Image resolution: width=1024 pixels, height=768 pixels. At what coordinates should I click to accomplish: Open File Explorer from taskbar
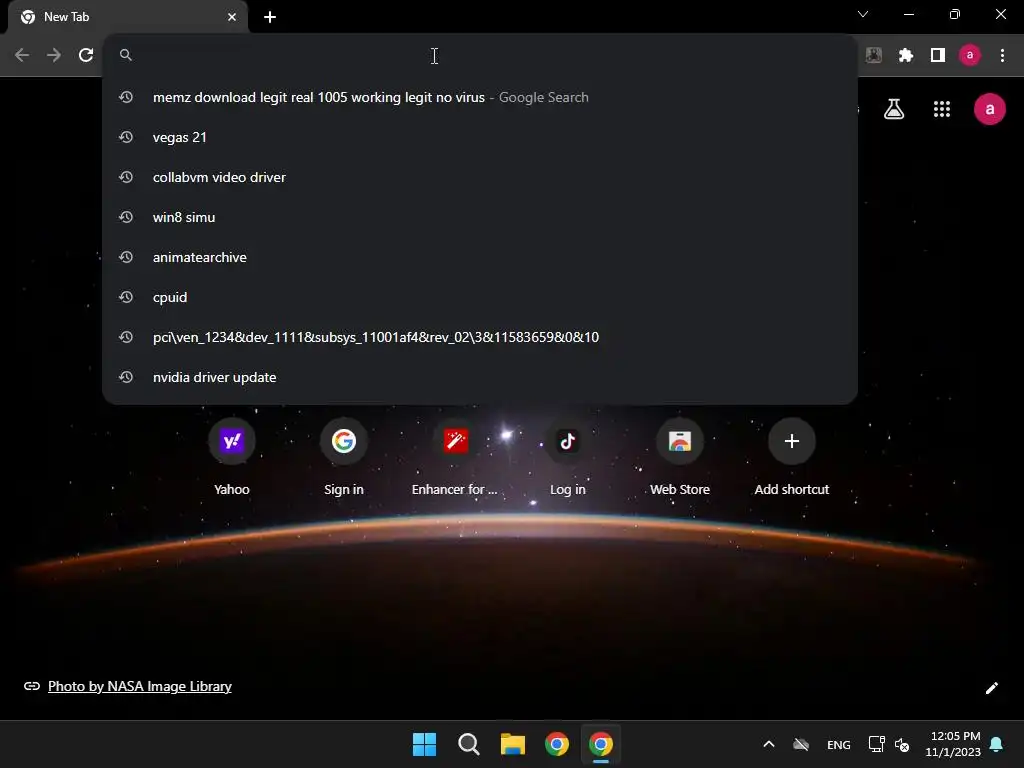[513, 744]
